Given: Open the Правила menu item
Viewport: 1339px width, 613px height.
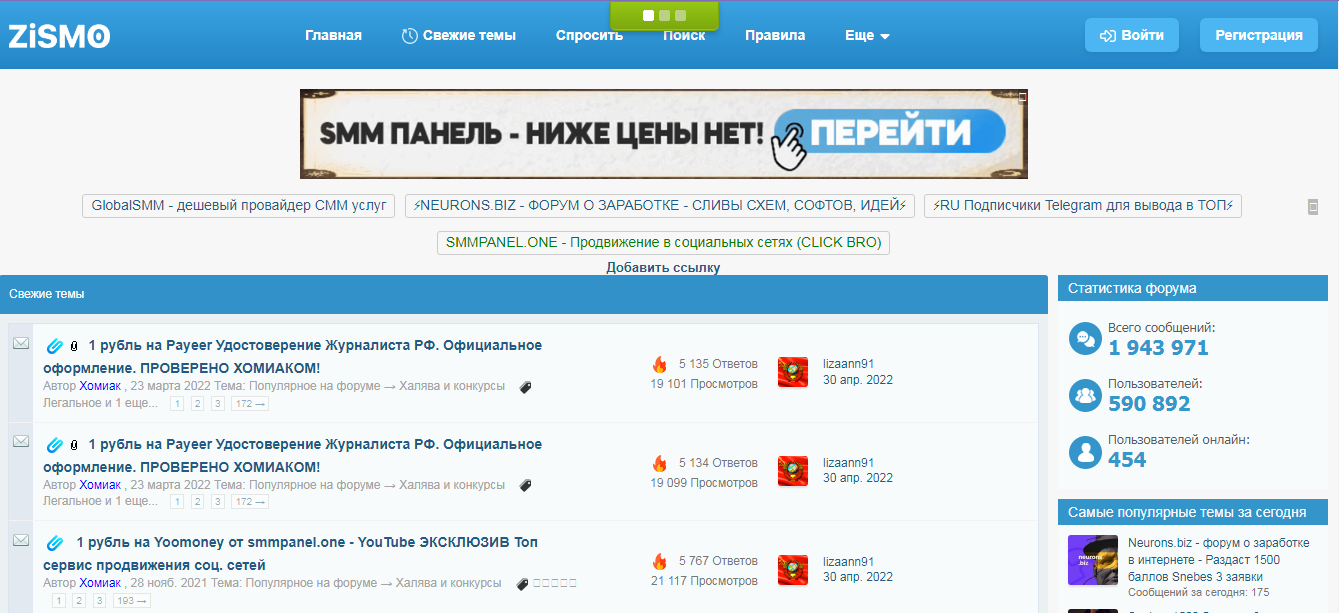Looking at the screenshot, I should click(x=774, y=36).
